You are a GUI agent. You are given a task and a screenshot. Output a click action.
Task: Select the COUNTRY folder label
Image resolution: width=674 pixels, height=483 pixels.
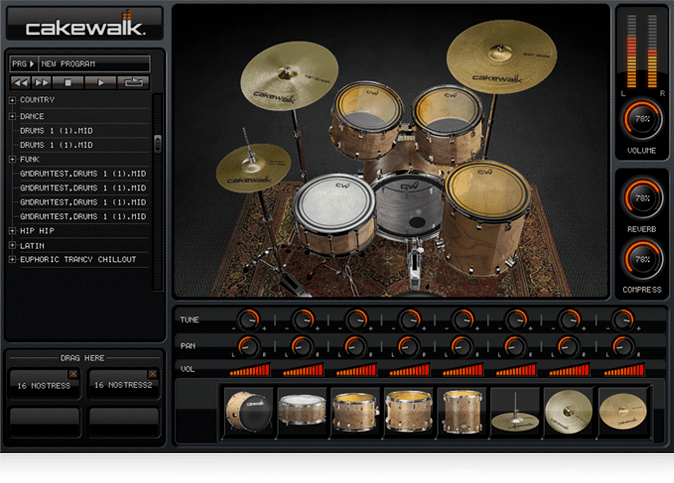pyautogui.click(x=37, y=100)
